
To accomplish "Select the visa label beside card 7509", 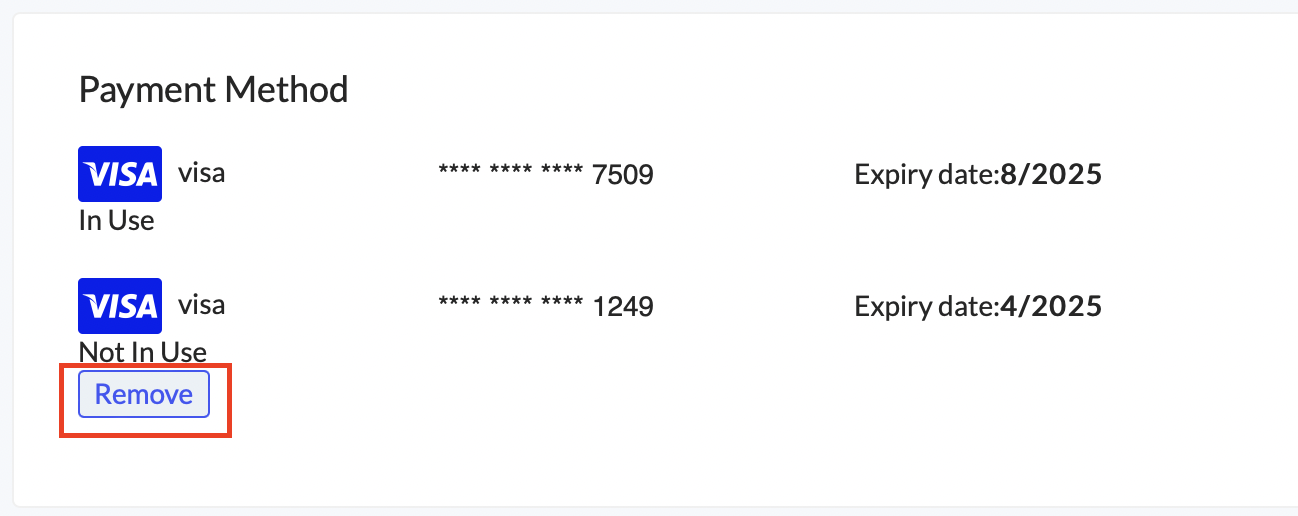I will point(201,173).
